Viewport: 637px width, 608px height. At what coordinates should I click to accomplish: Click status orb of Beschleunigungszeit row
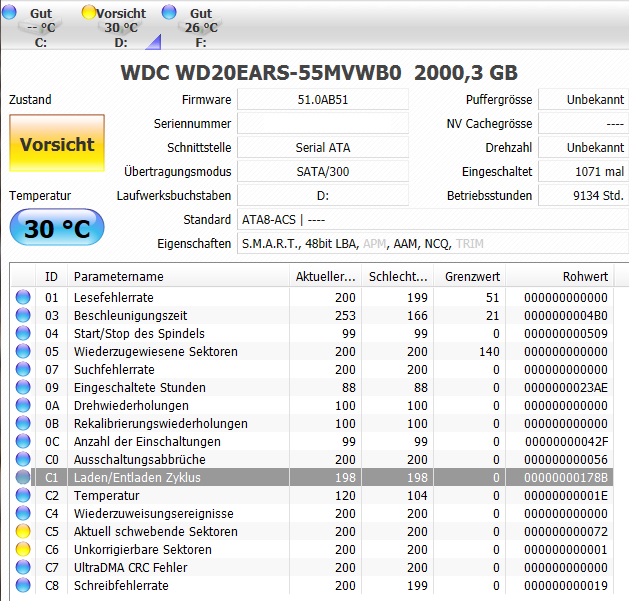[x=23, y=315]
